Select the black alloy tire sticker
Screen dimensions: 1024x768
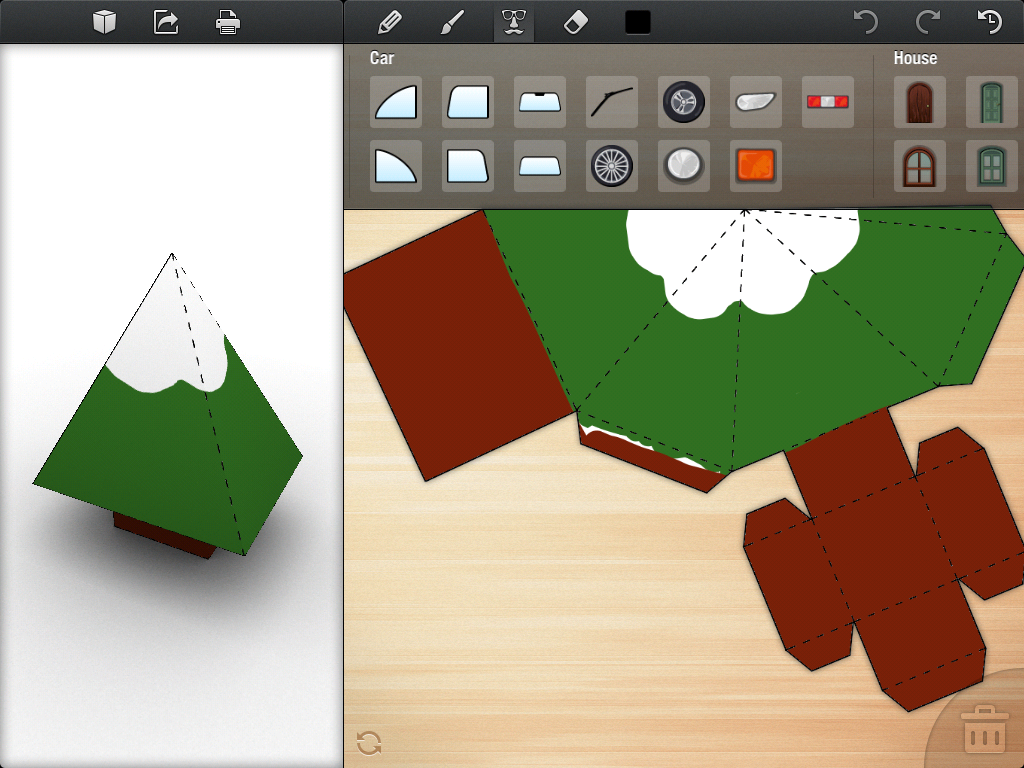coord(684,102)
